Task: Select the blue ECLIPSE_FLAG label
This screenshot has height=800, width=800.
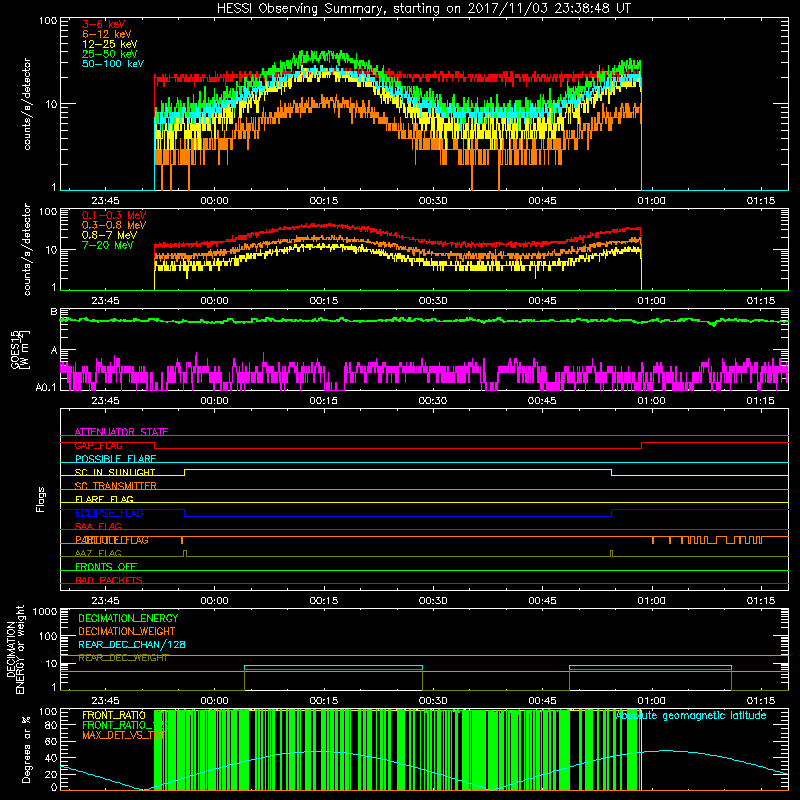Action: [109, 513]
